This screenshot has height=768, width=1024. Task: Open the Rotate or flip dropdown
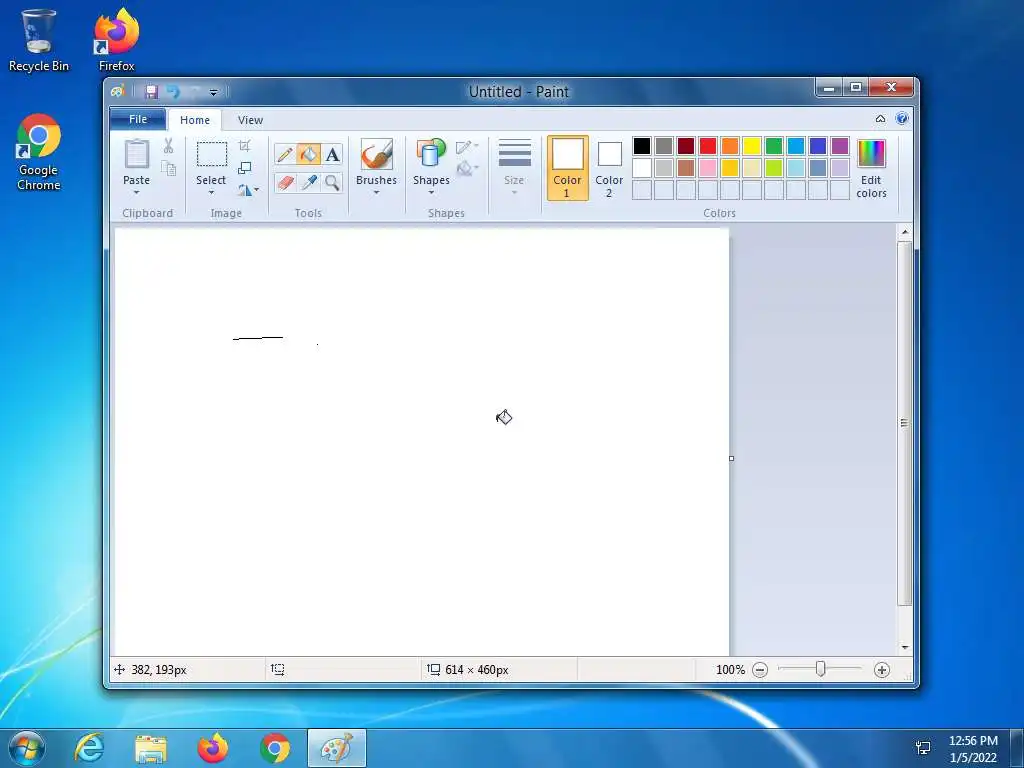tap(248, 190)
